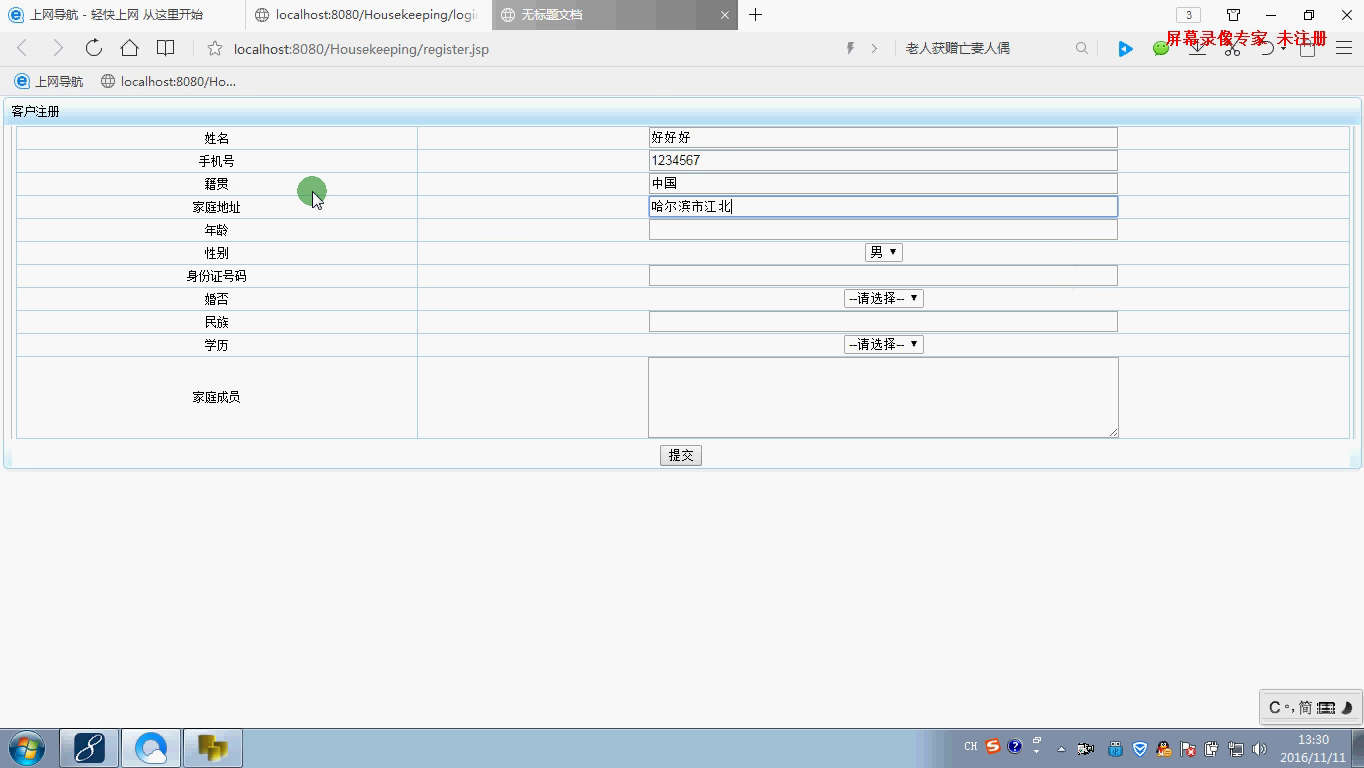Open the WeChat extension icon
The height and width of the screenshot is (768, 1364).
(x=1160, y=48)
